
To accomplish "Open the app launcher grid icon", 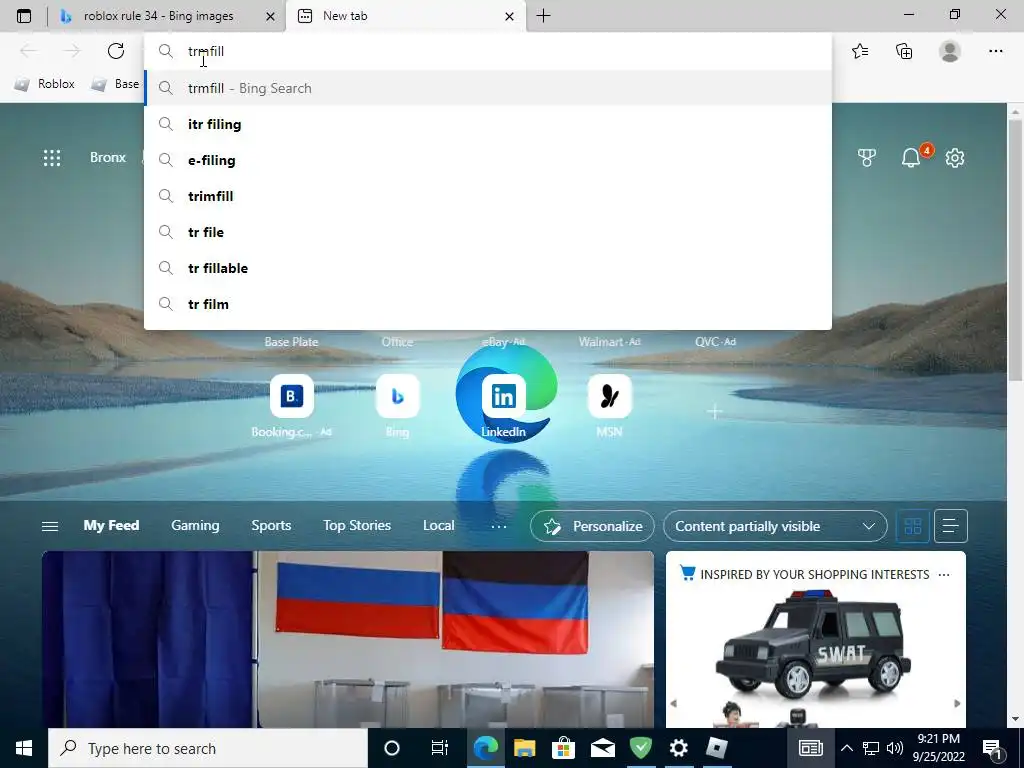I will tap(52, 157).
